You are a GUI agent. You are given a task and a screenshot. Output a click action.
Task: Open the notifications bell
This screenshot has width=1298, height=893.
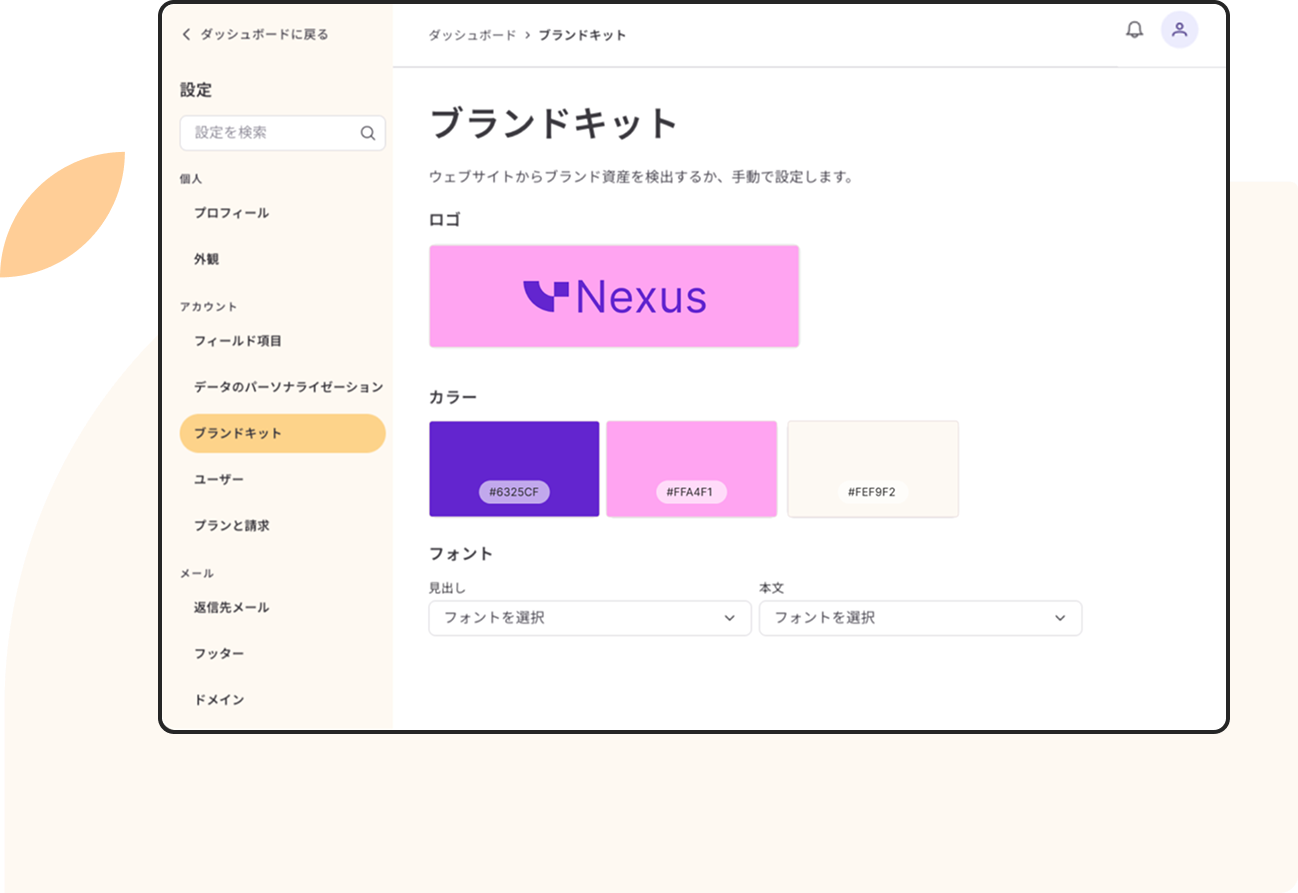click(1134, 30)
